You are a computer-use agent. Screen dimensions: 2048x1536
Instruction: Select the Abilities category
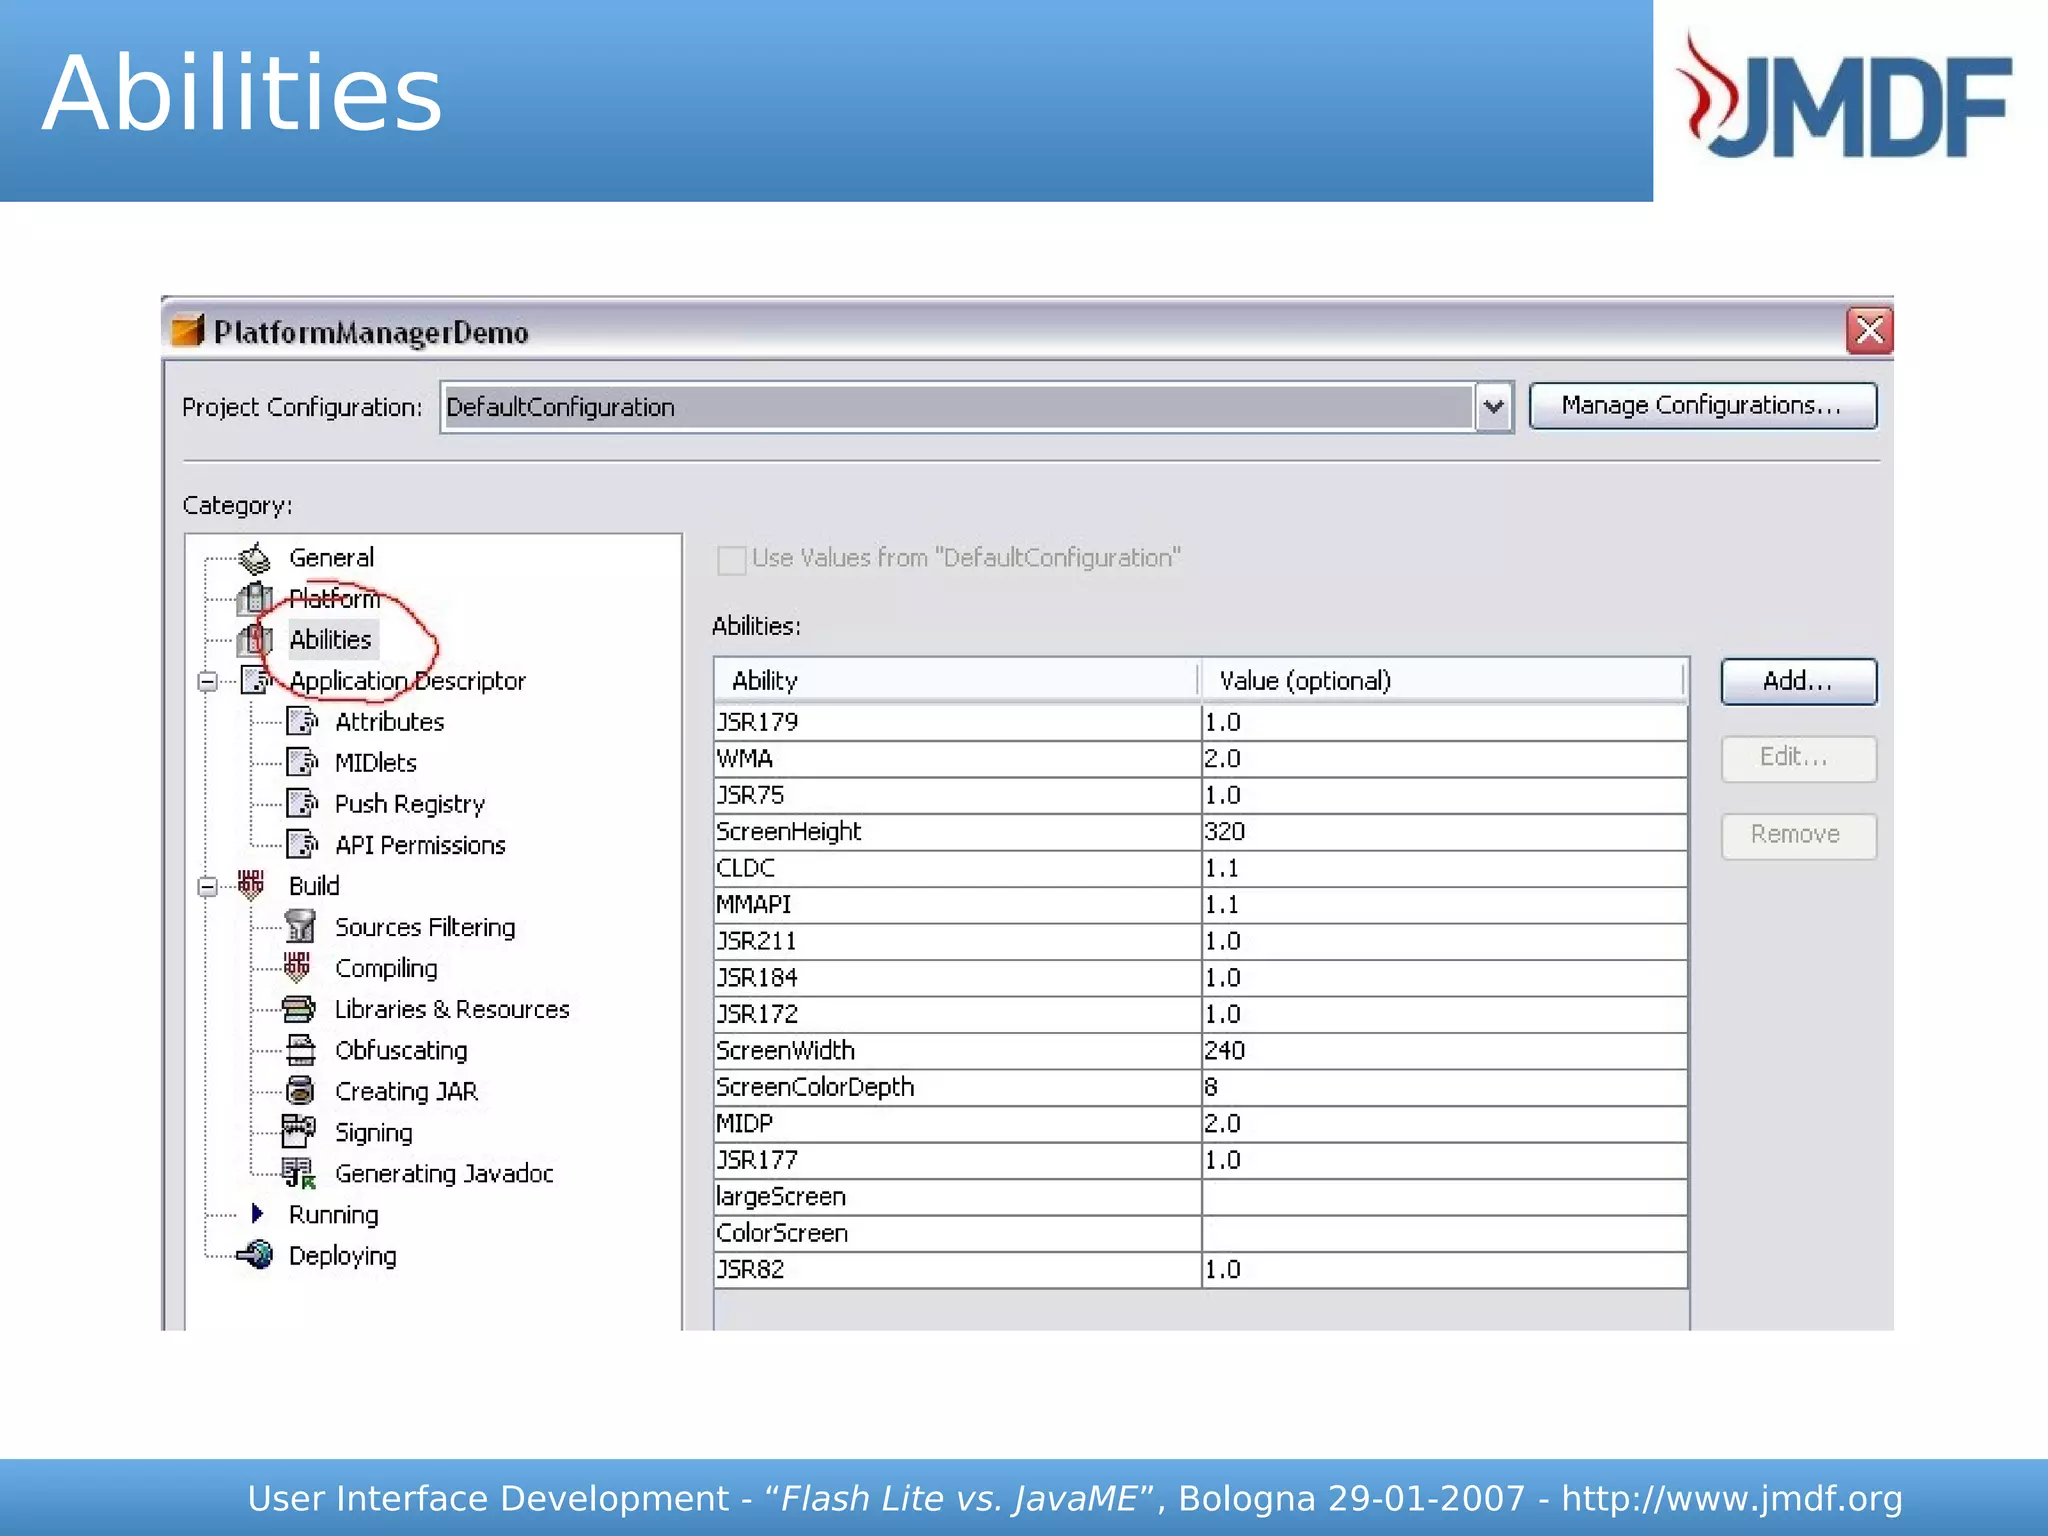click(x=331, y=640)
